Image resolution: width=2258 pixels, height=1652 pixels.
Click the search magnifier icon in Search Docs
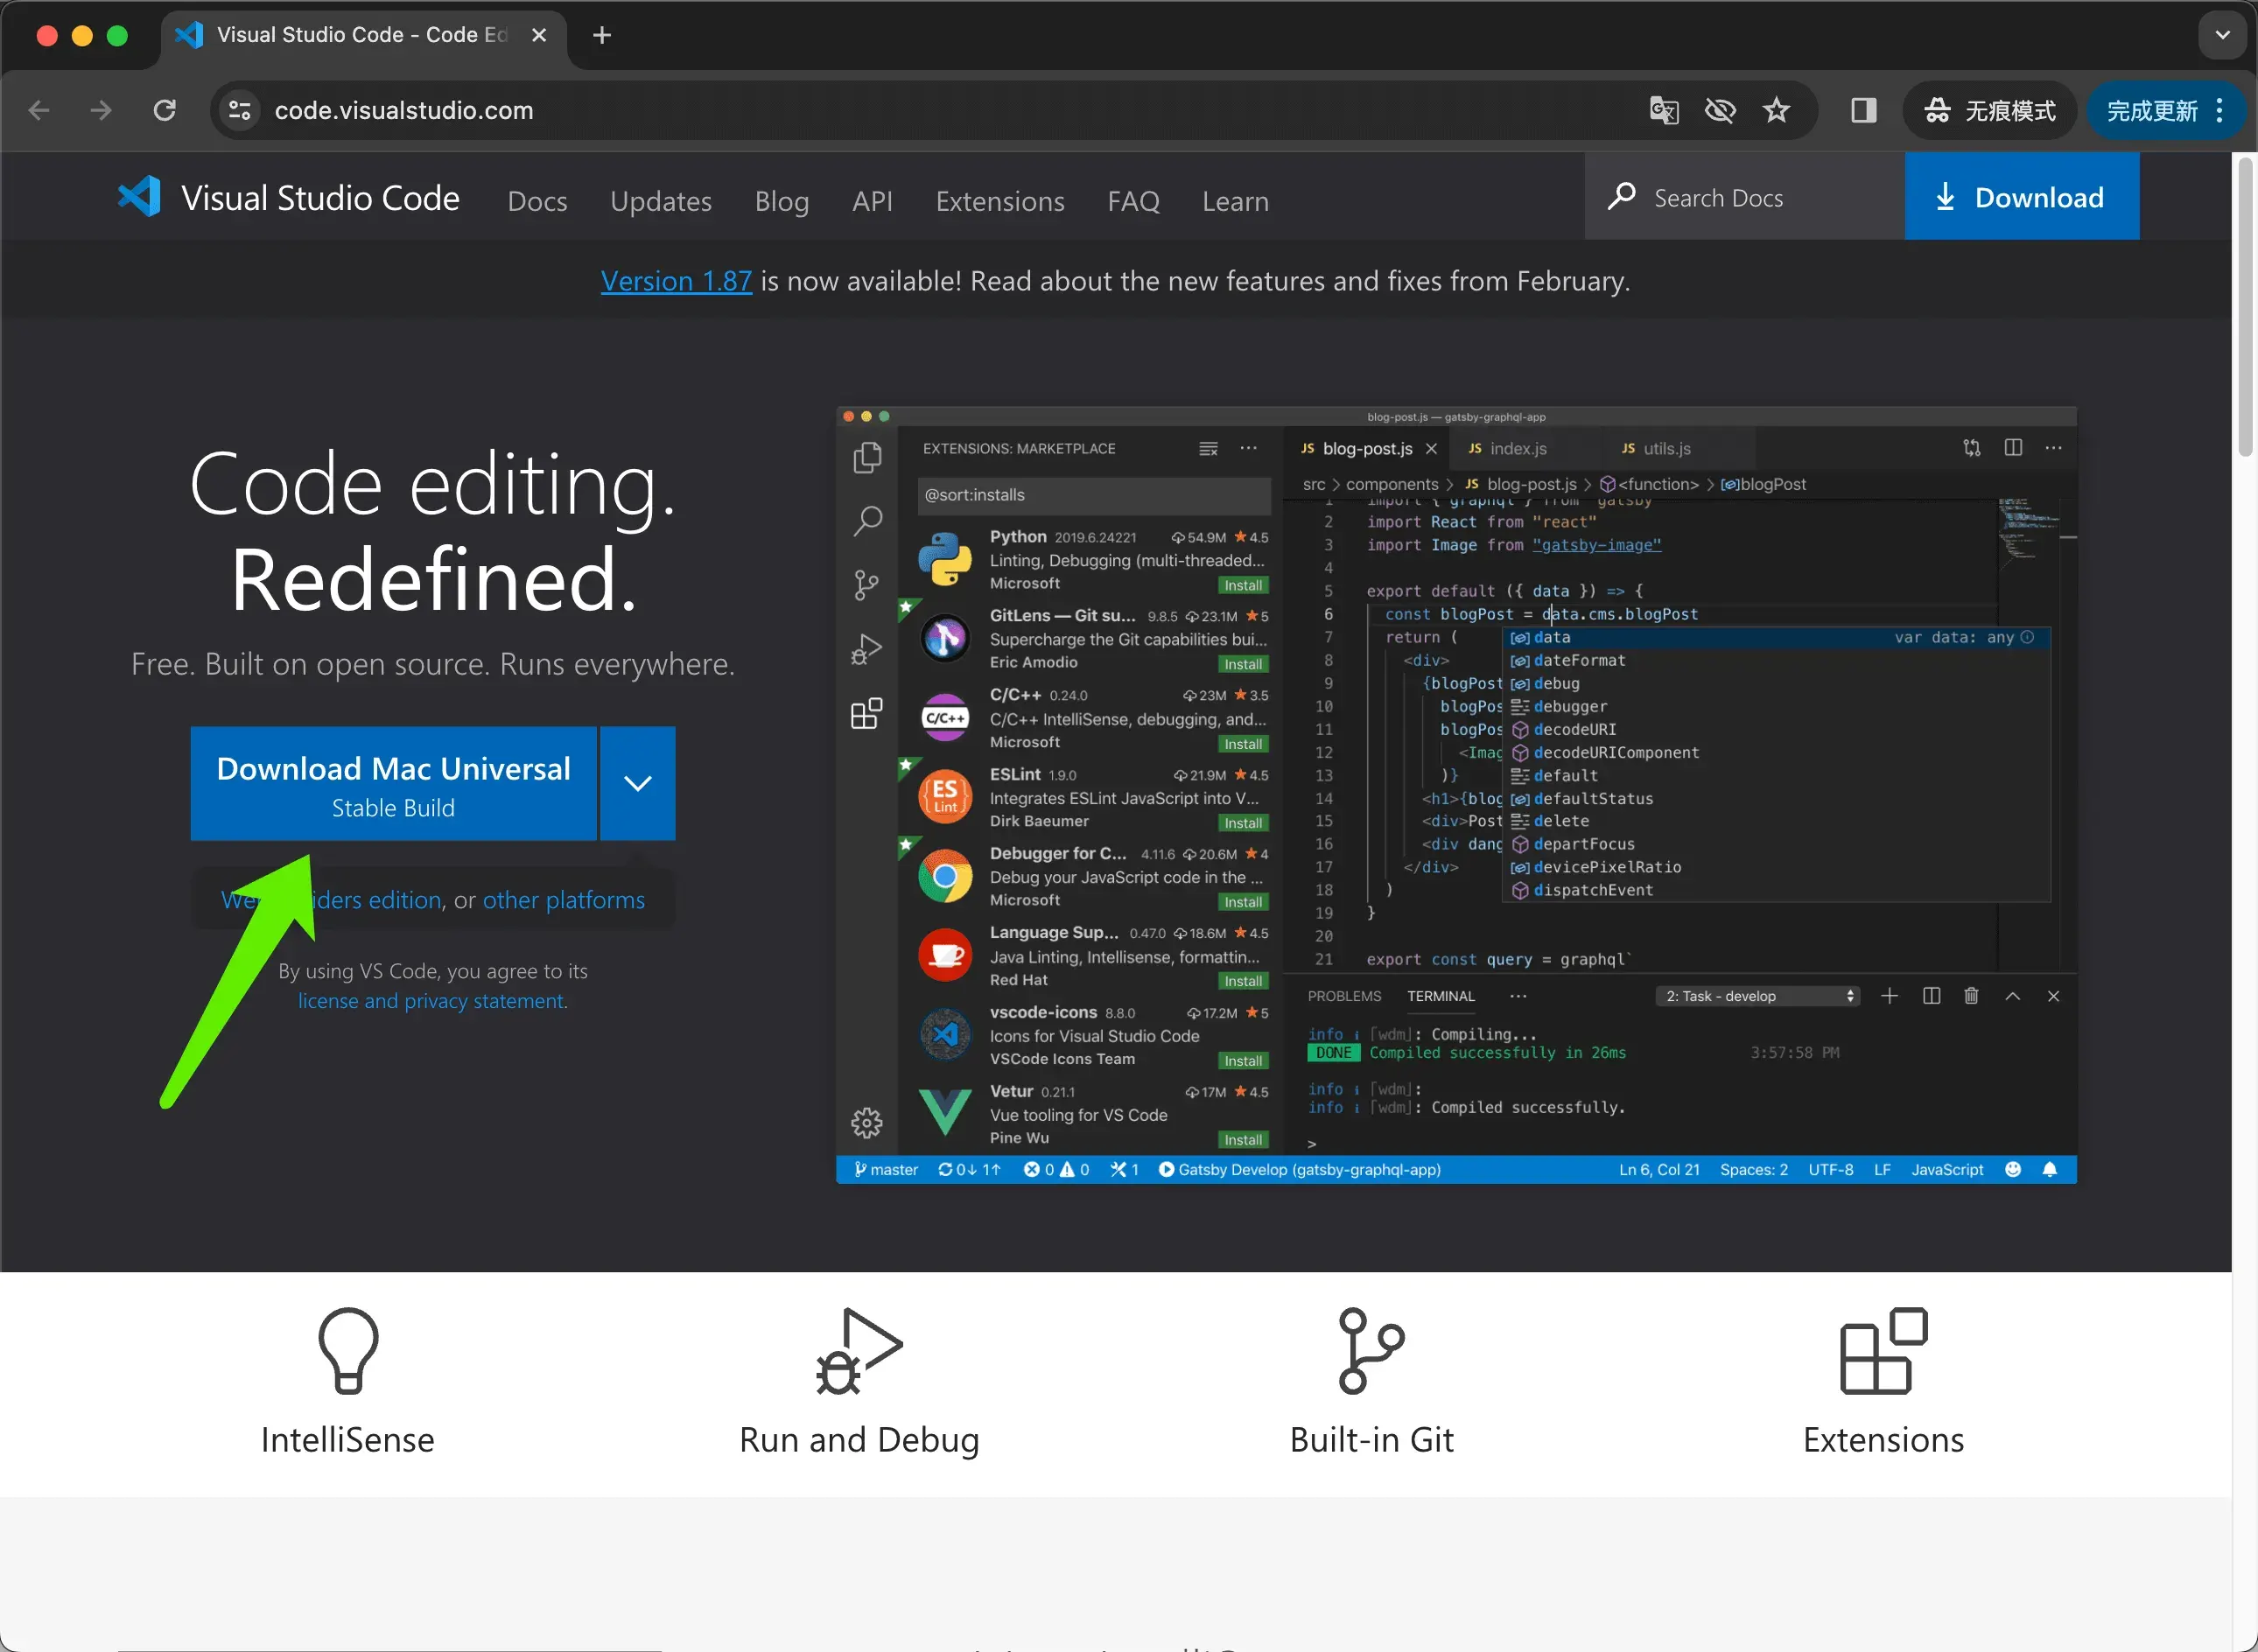pos(1622,196)
